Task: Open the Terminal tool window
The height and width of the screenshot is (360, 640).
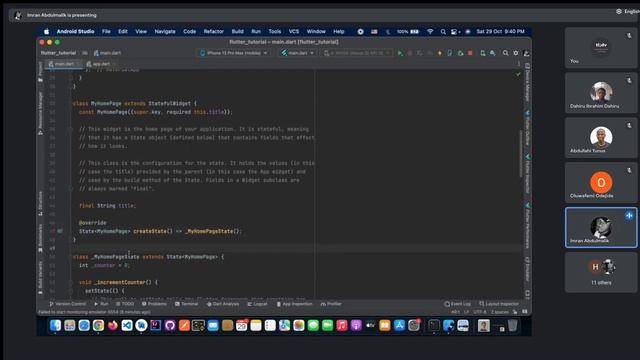Action: pos(187,304)
